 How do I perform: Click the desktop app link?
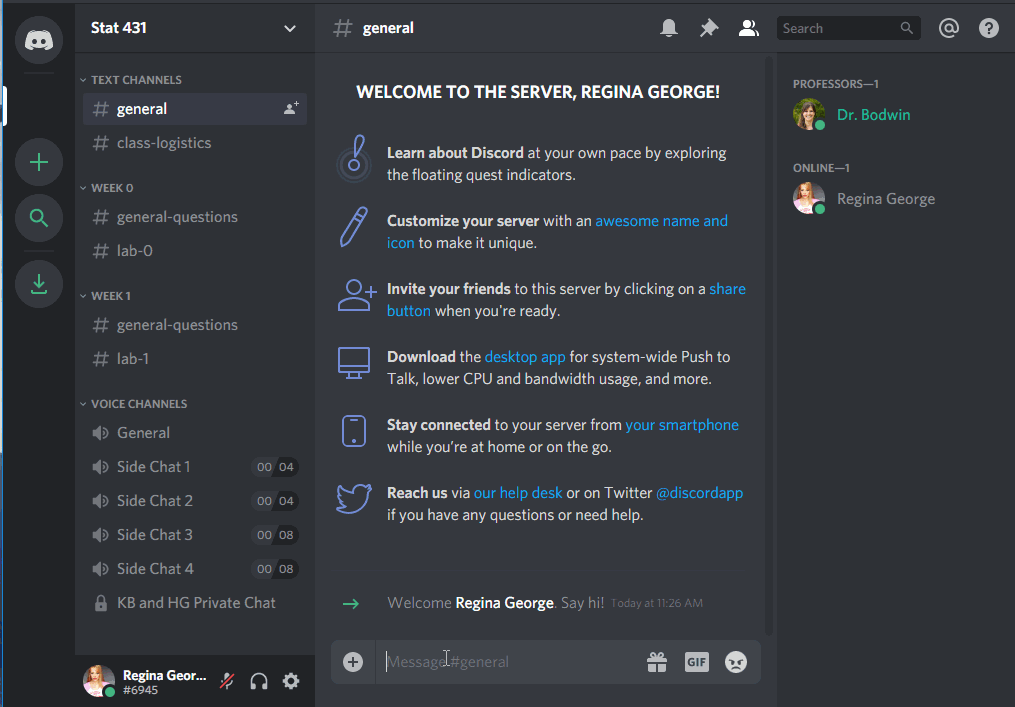[525, 357]
